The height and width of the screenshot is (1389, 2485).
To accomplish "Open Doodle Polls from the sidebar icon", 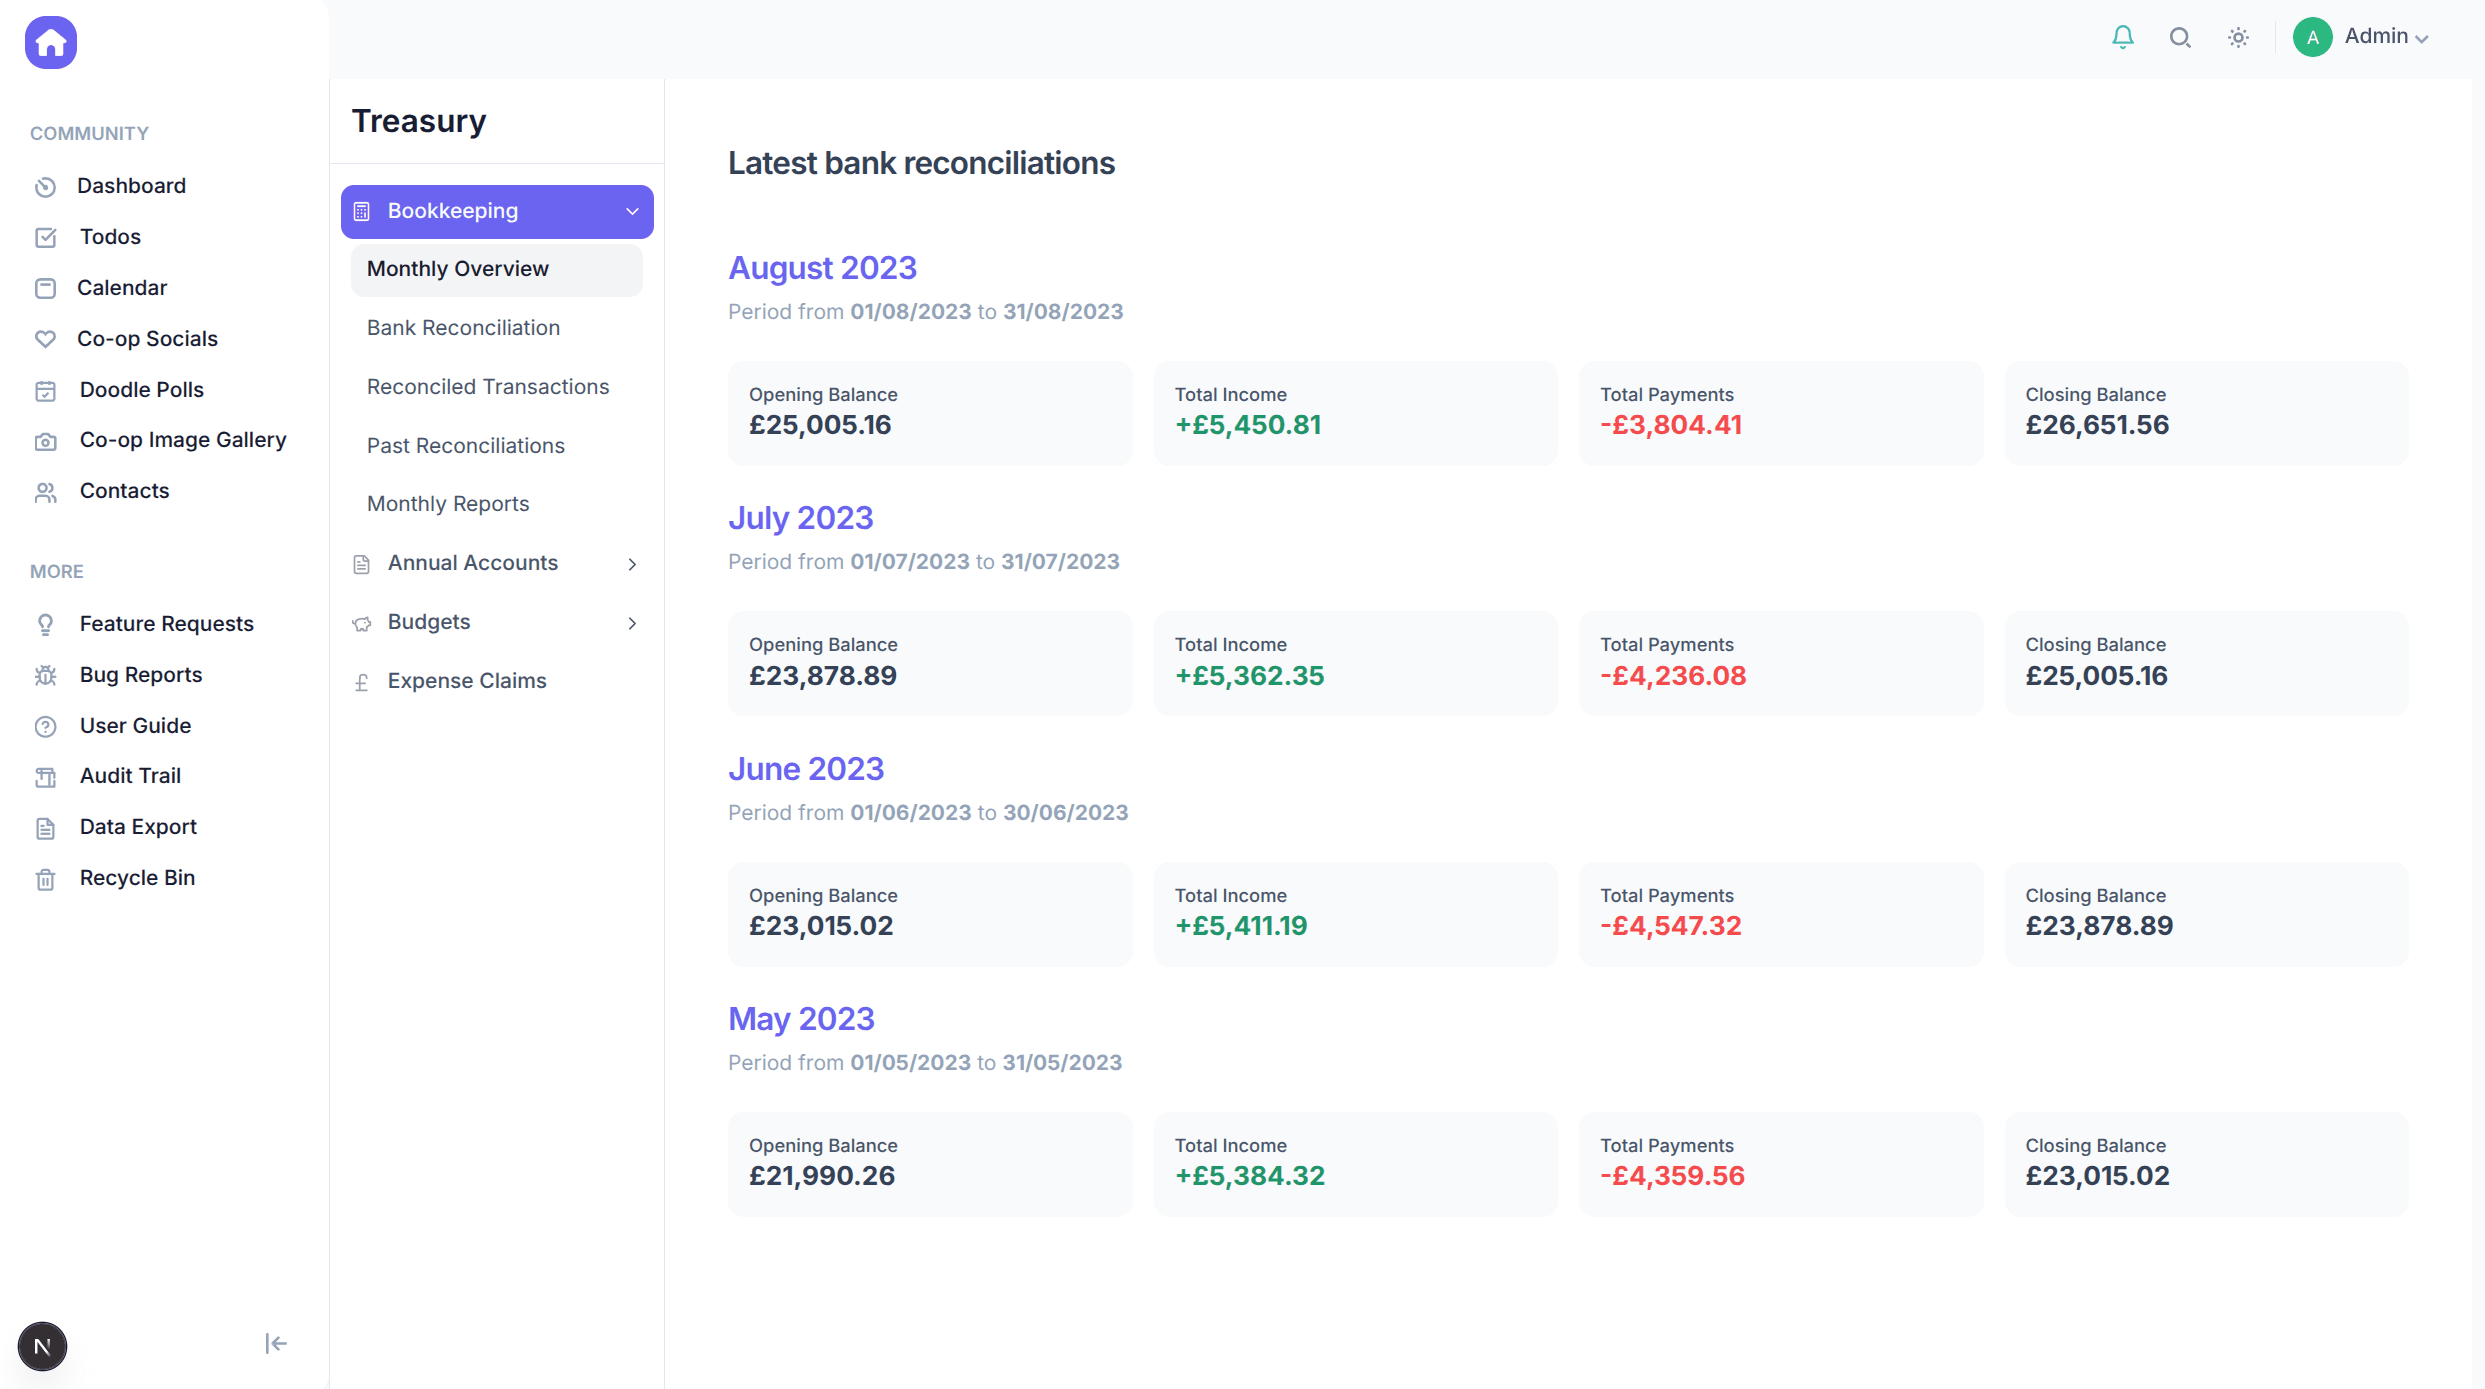I will coord(46,390).
